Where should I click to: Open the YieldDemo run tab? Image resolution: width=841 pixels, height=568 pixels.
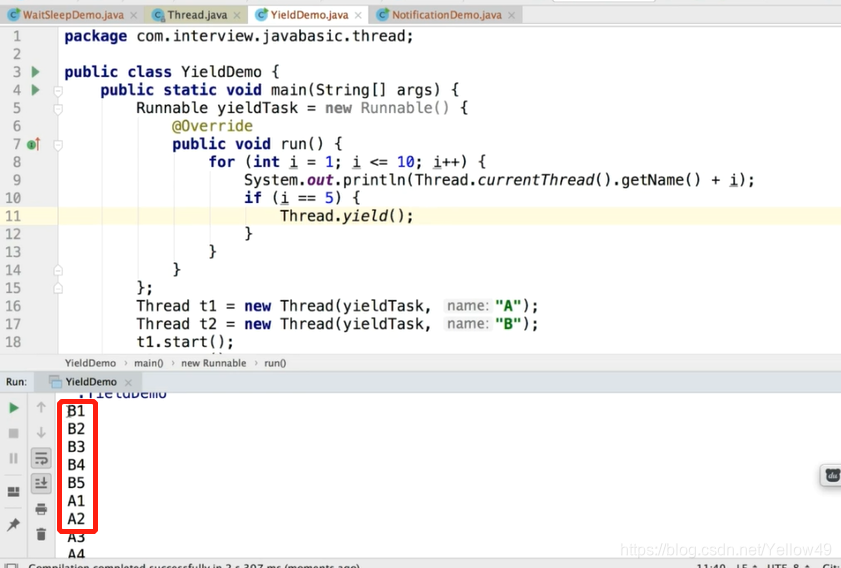click(90, 382)
